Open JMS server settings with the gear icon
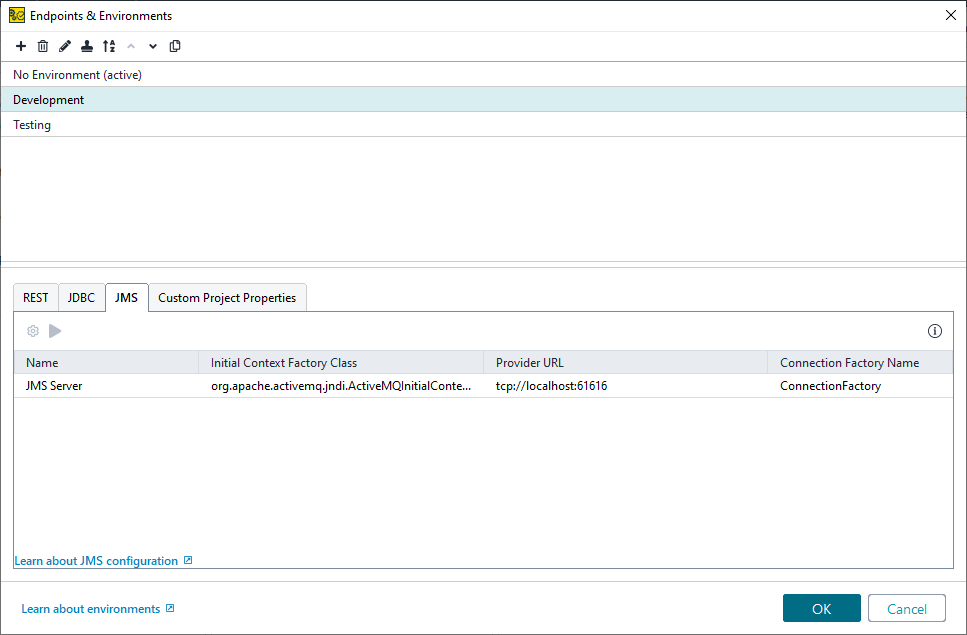The image size is (967, 635). point(33,330)
